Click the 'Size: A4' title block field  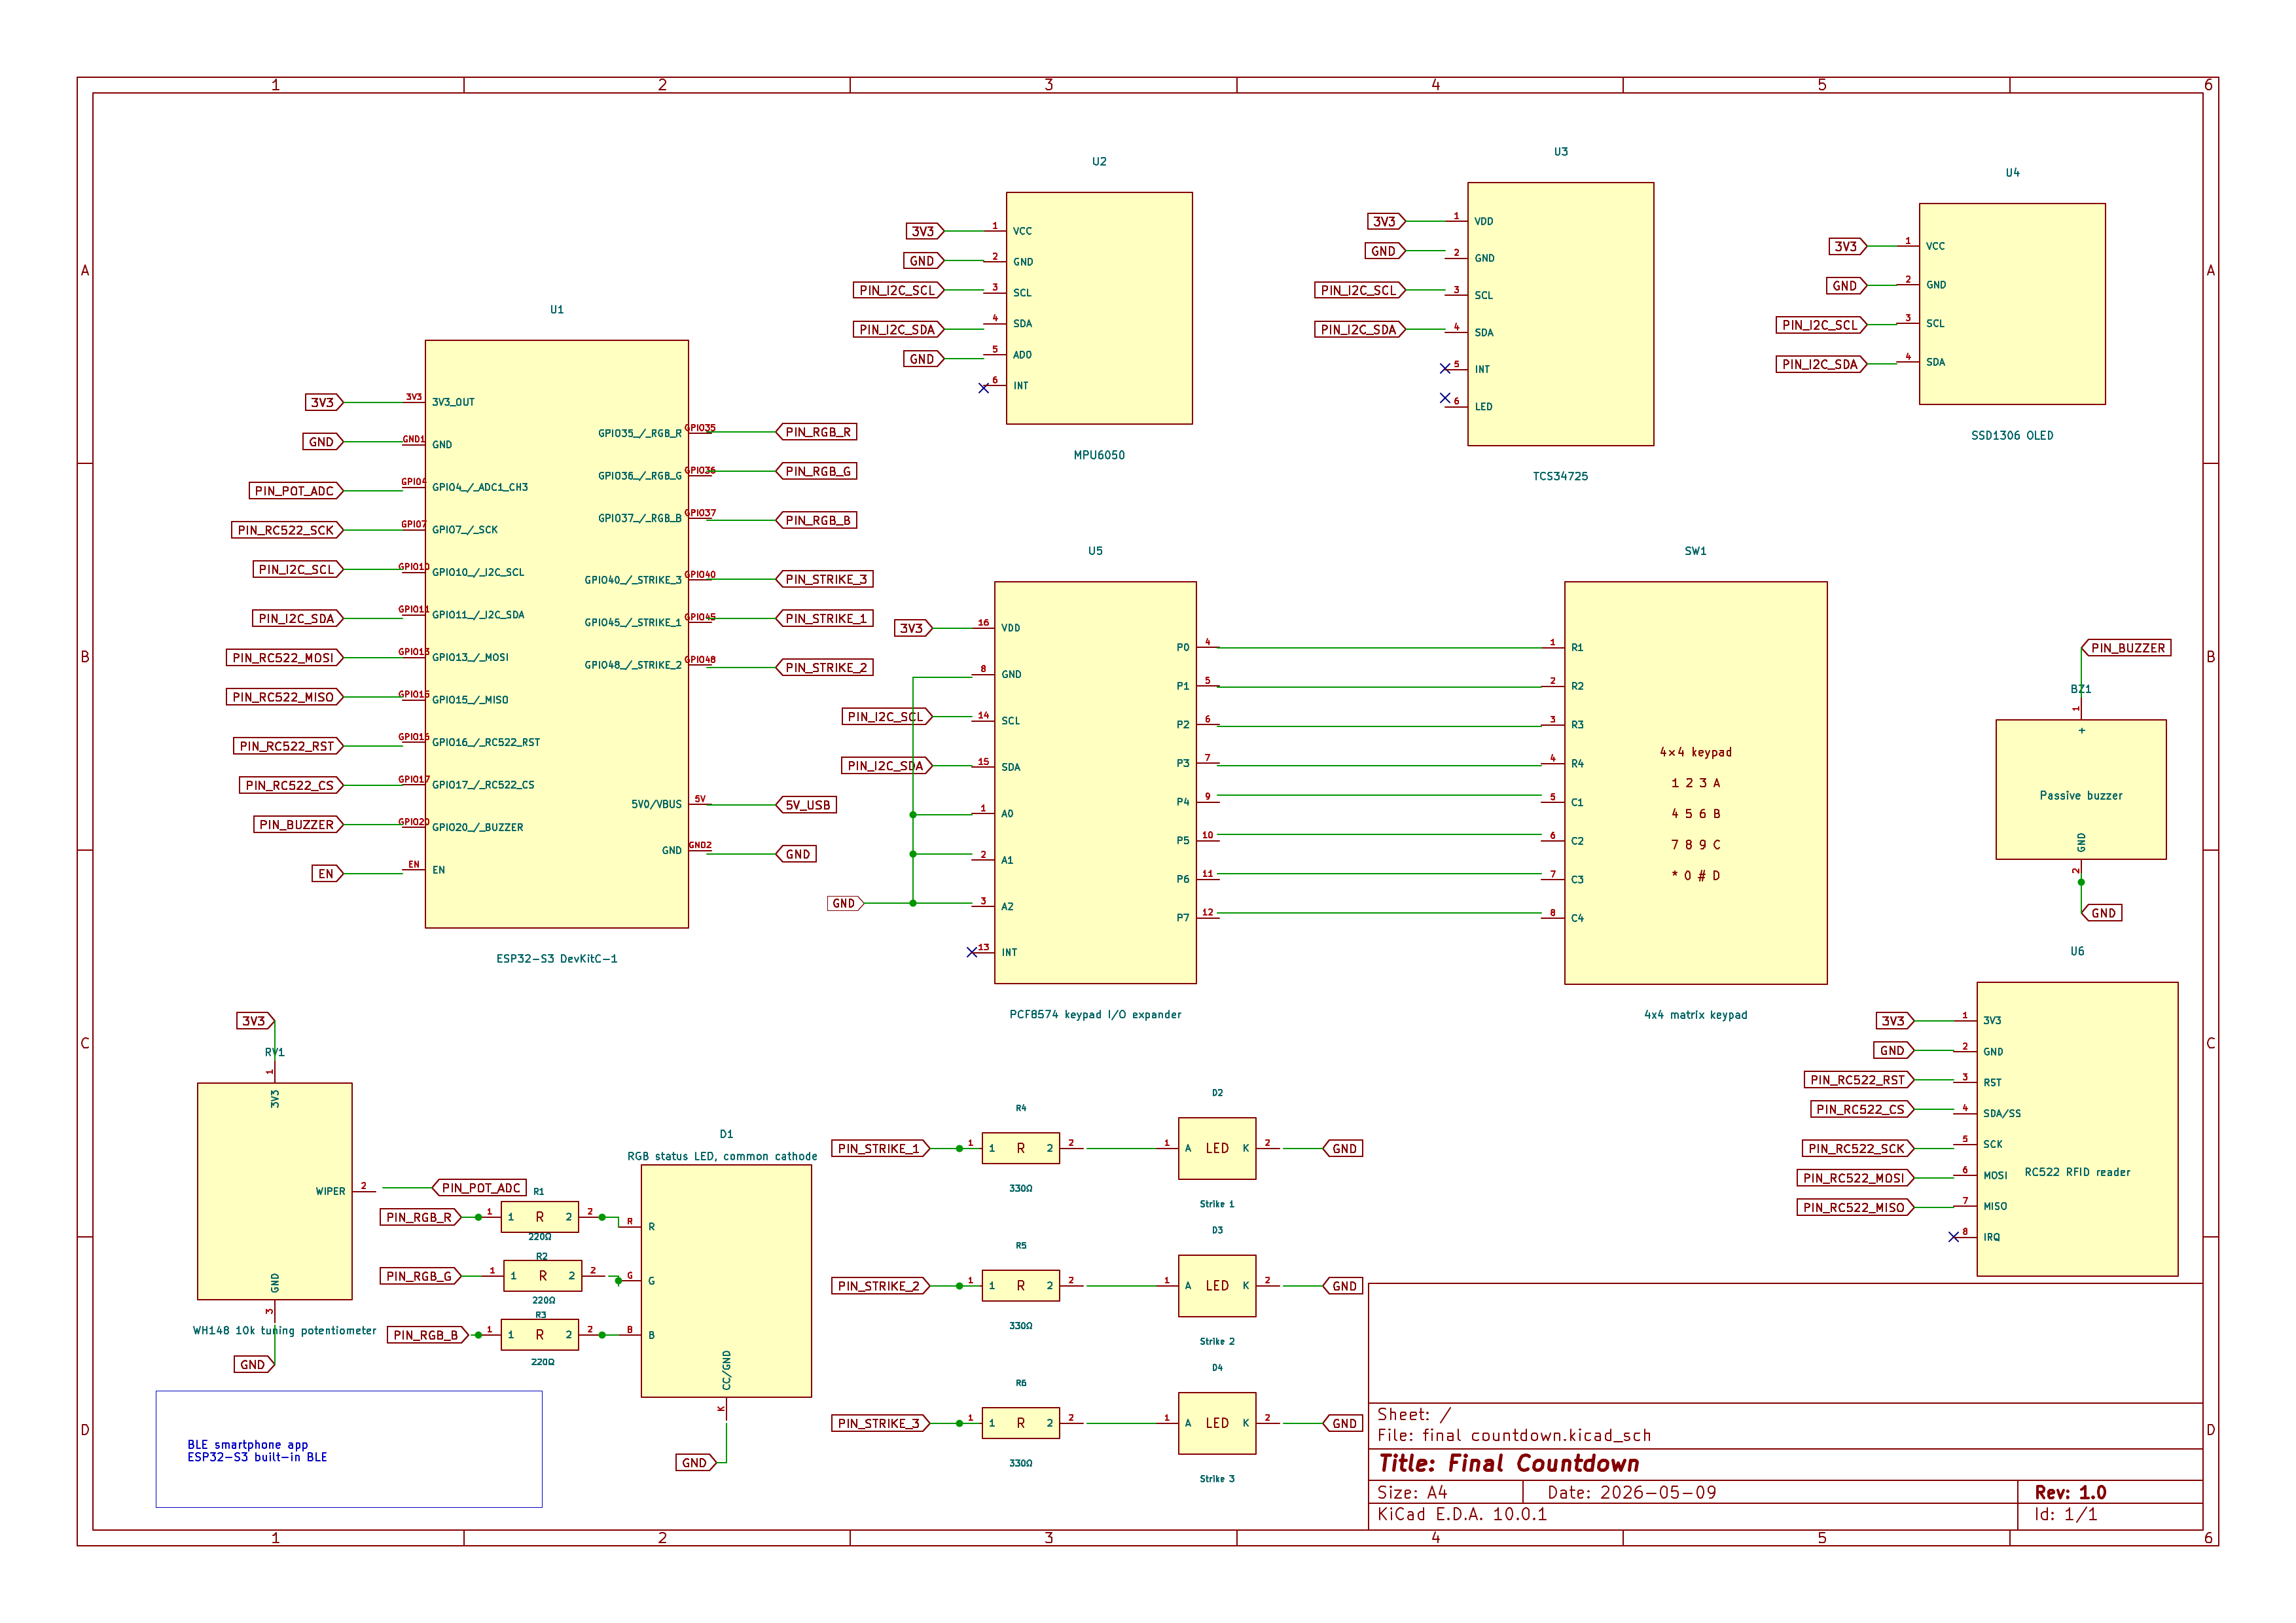(x=1412, y=1492)
